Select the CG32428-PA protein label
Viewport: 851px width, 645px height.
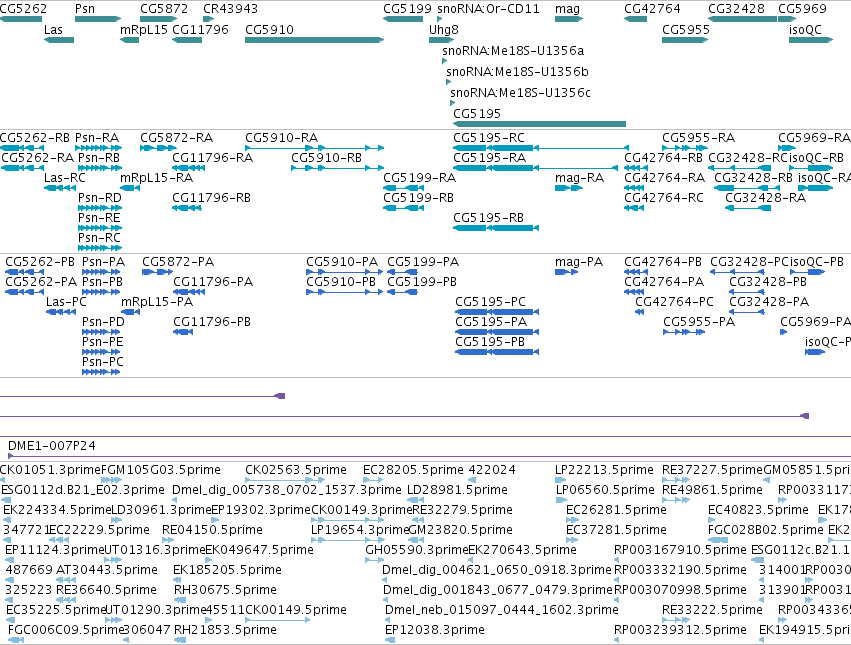tap(769, 302)
